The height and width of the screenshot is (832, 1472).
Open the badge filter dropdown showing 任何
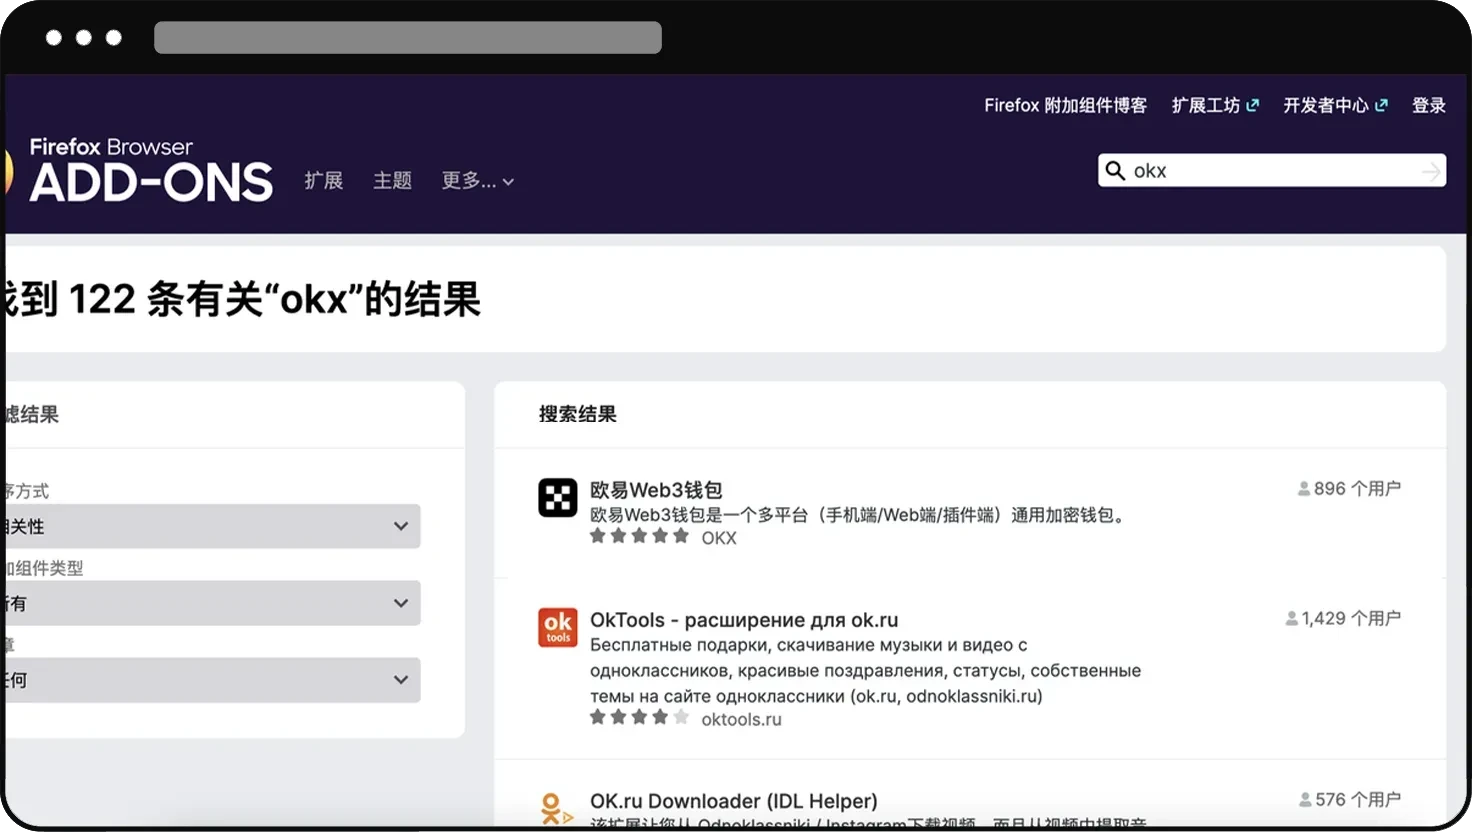click(x=211, y=680)
